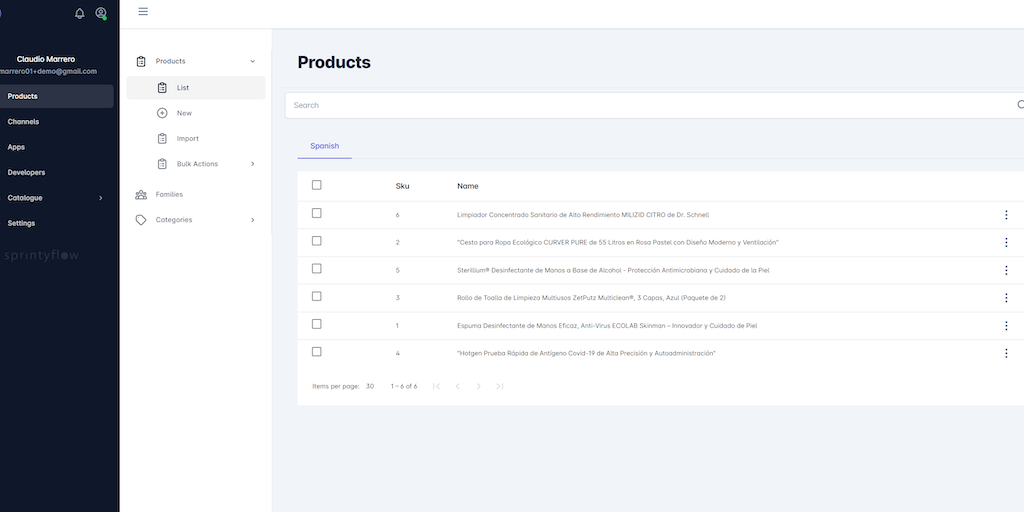Click the notification bell icon
The height and width of the screenshot is (512, 1024).
[x=80, y=13]
